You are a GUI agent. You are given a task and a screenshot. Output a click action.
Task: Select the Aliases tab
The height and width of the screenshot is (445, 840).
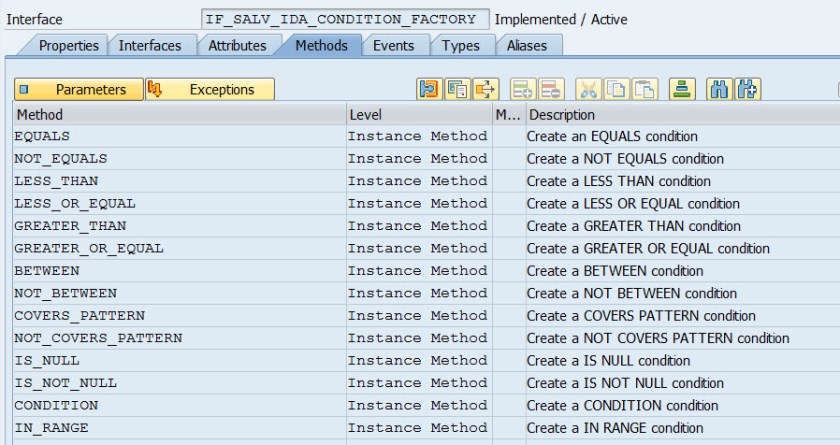(526, 45)
